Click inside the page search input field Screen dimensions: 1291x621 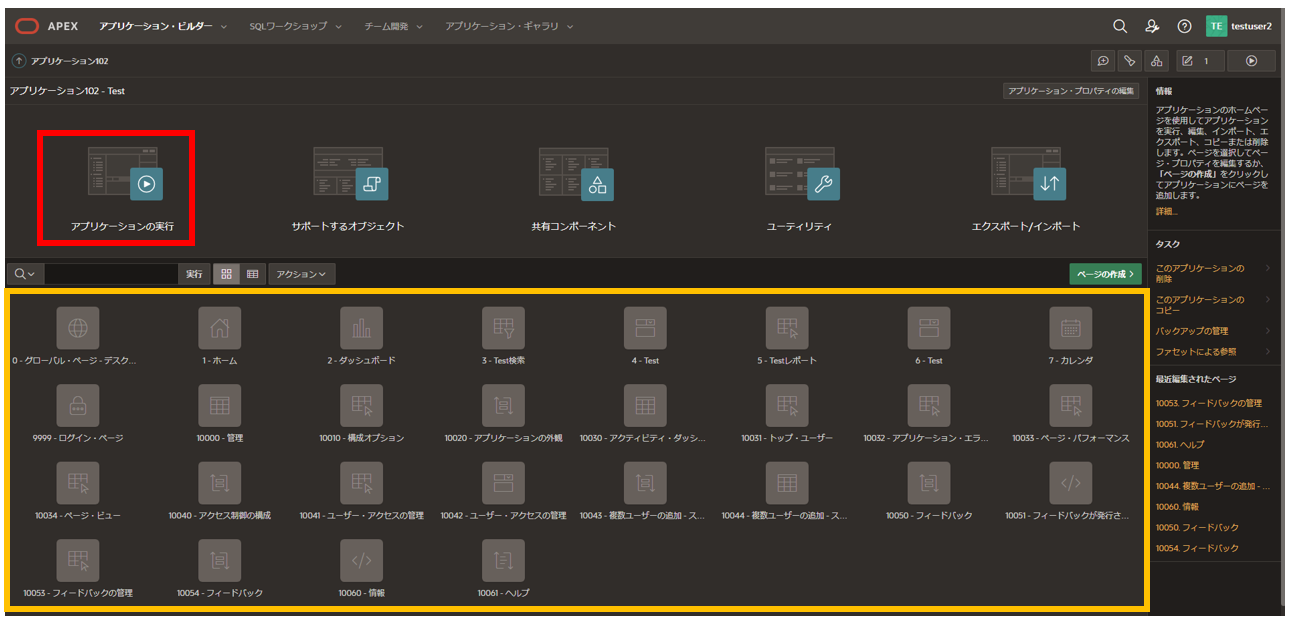110,273
